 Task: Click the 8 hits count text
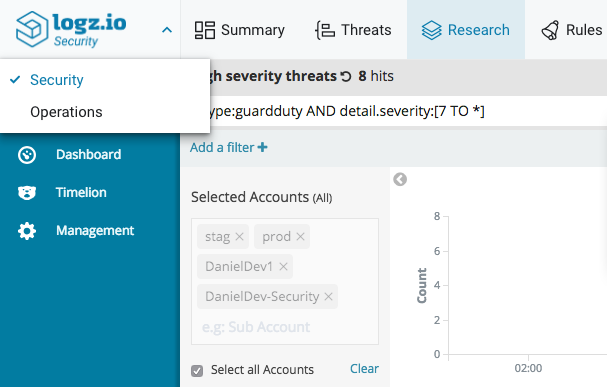click(376, 76)
